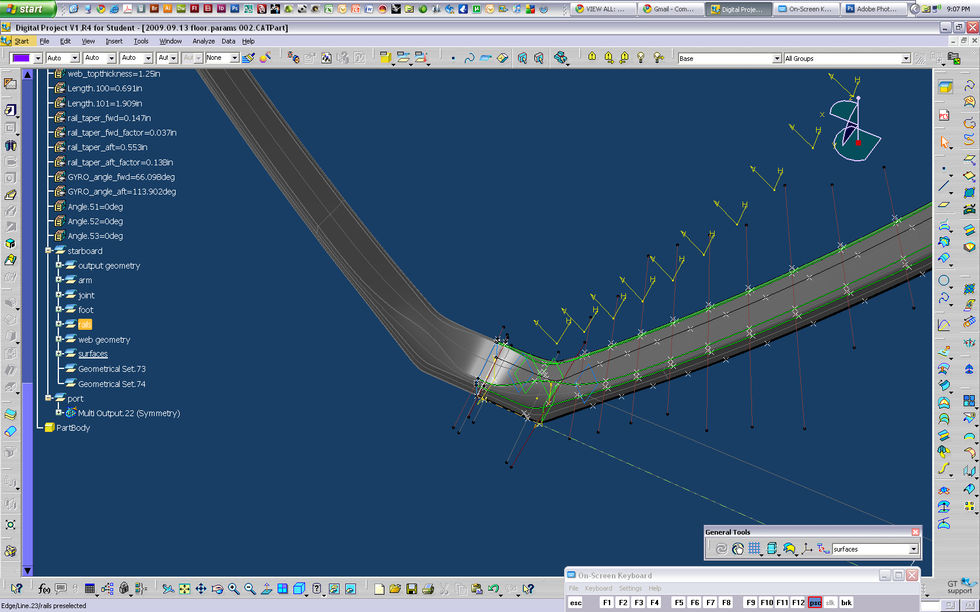Select 'rail_taper_fwd=0.147in' parameter

tap(109, 118)
